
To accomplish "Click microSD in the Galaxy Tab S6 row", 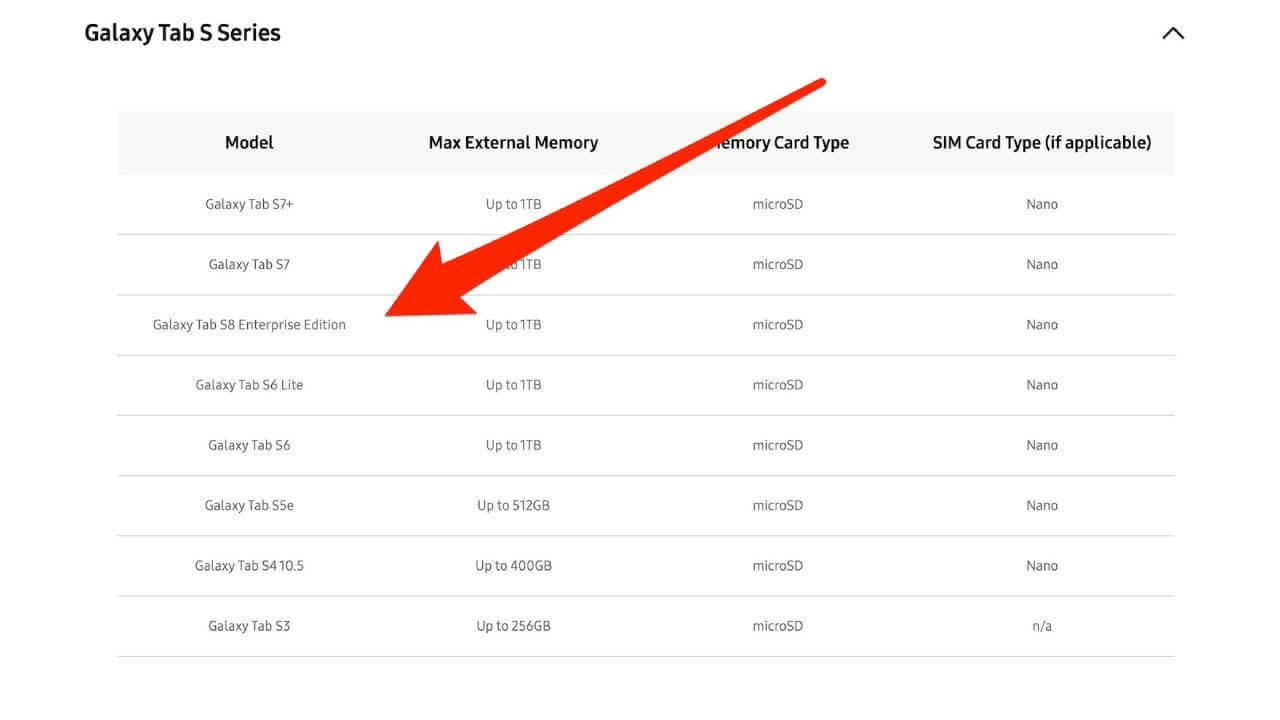I will pyautogui.click(x=778, y=445).
